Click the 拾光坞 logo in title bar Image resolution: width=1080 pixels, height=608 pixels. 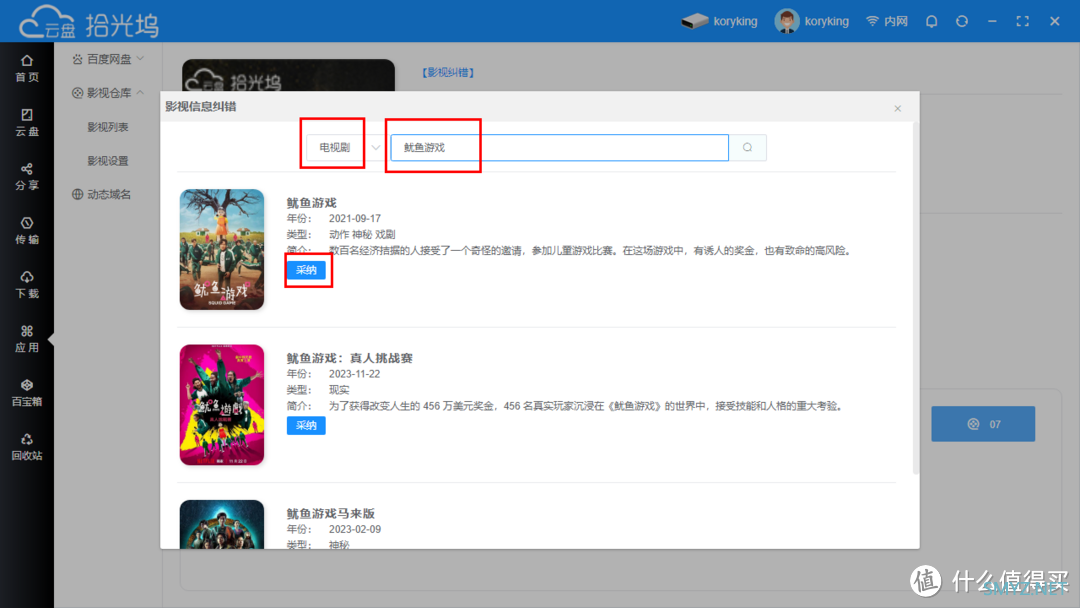click(90, 22)
